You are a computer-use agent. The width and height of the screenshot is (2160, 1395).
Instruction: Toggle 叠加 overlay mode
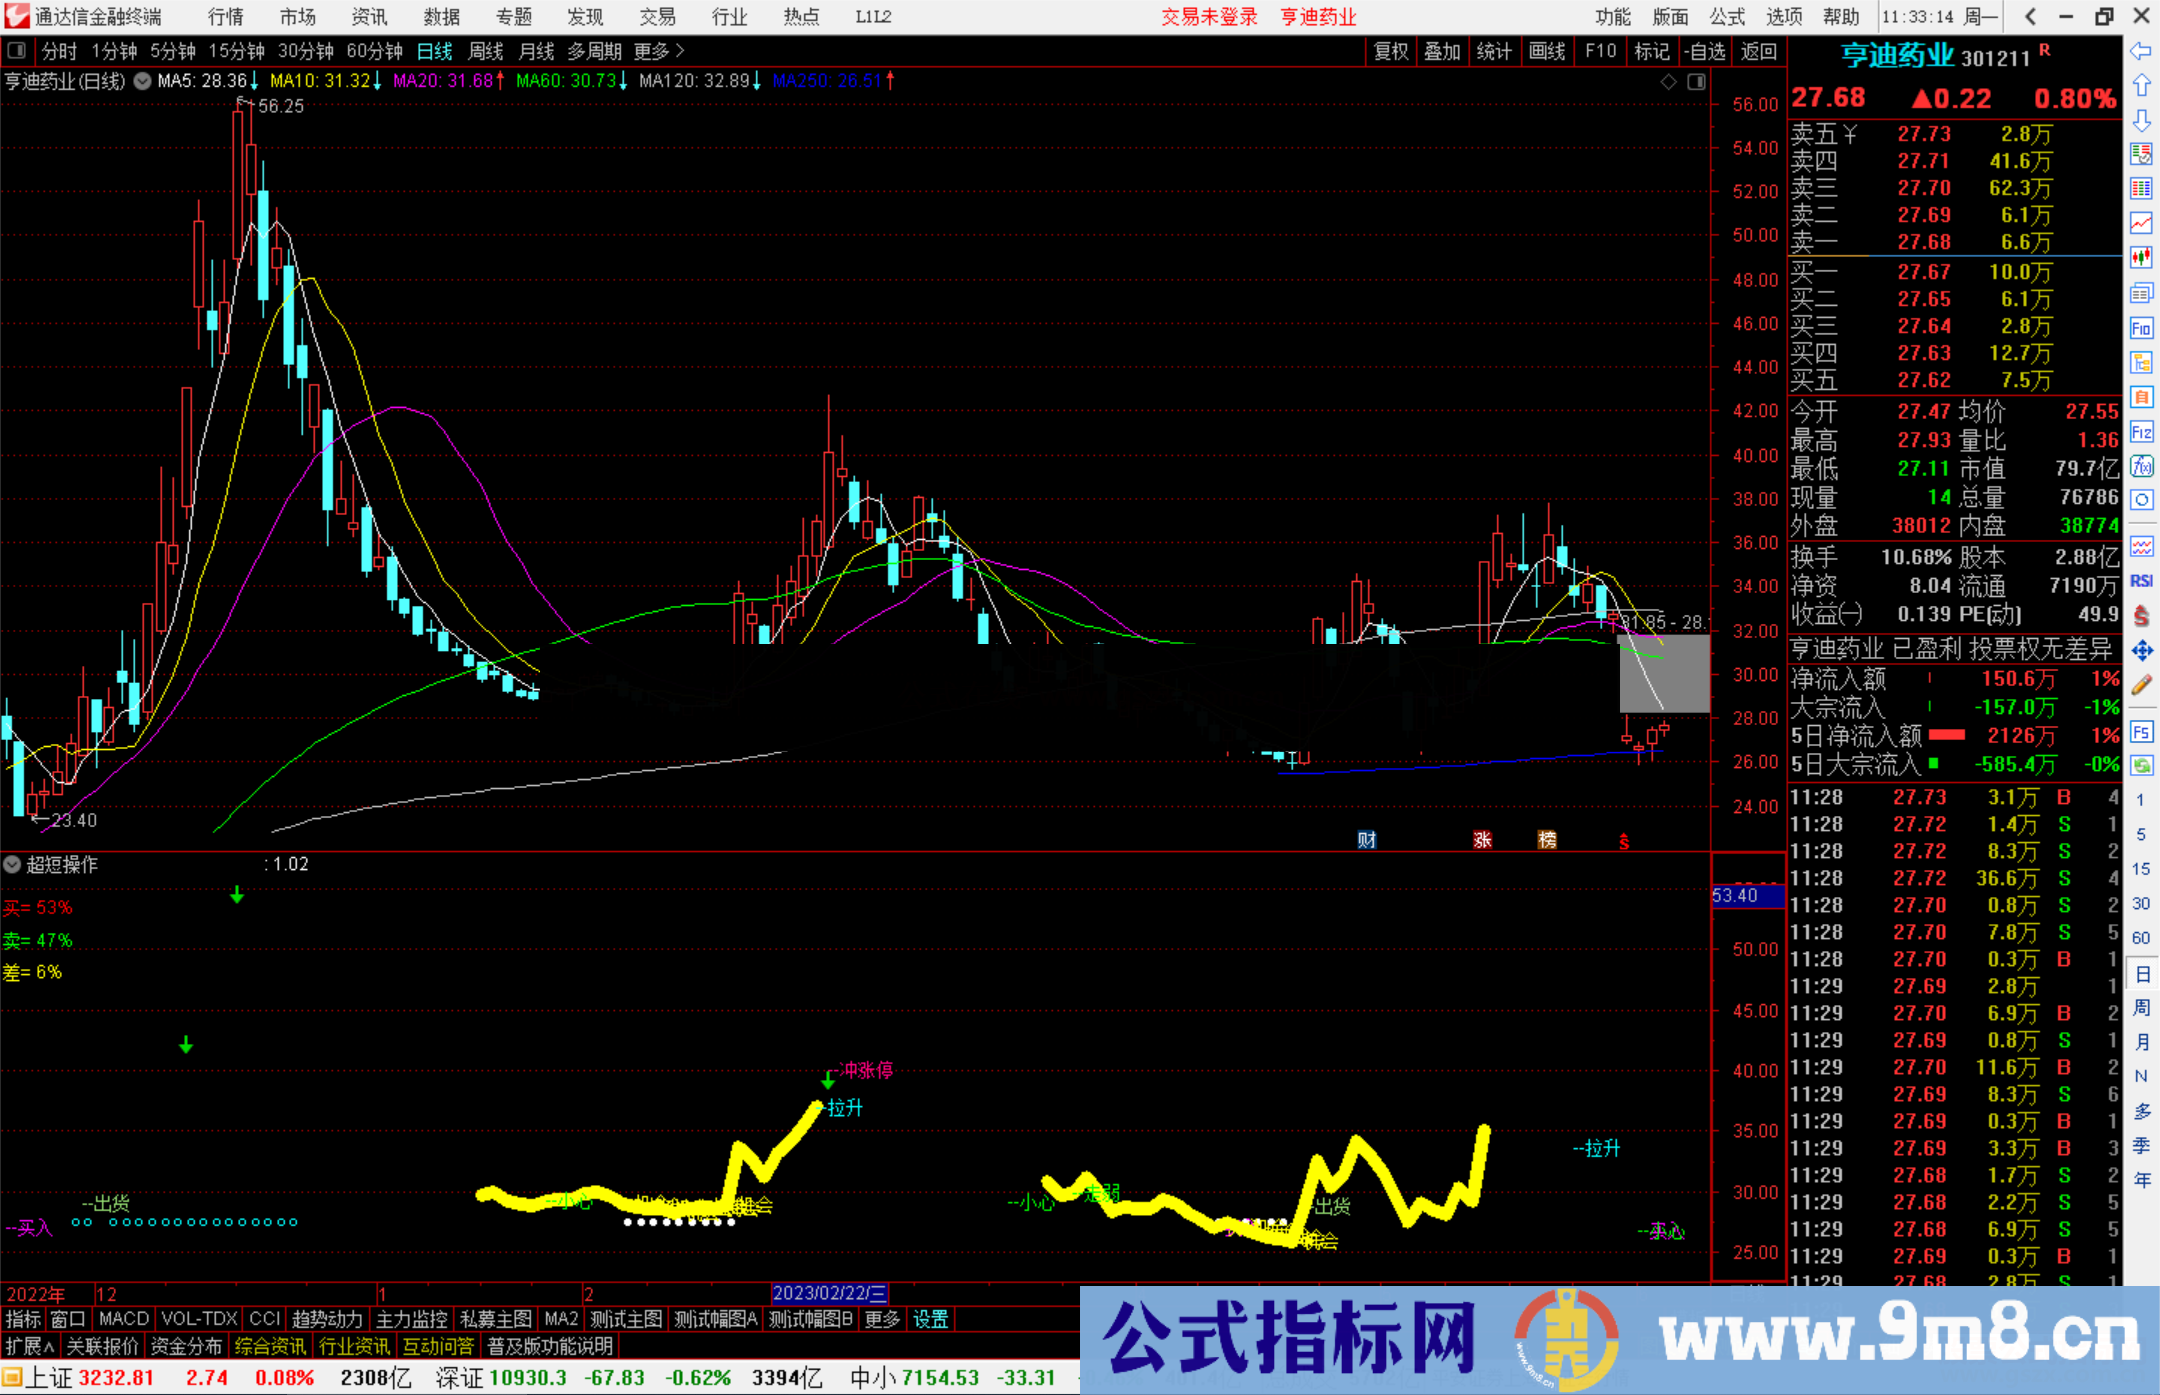[x=1443, y=51]
